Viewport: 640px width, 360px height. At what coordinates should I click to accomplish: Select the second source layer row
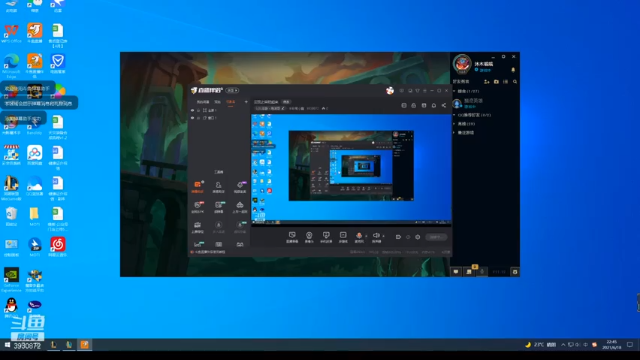click(x=219, y=118)
